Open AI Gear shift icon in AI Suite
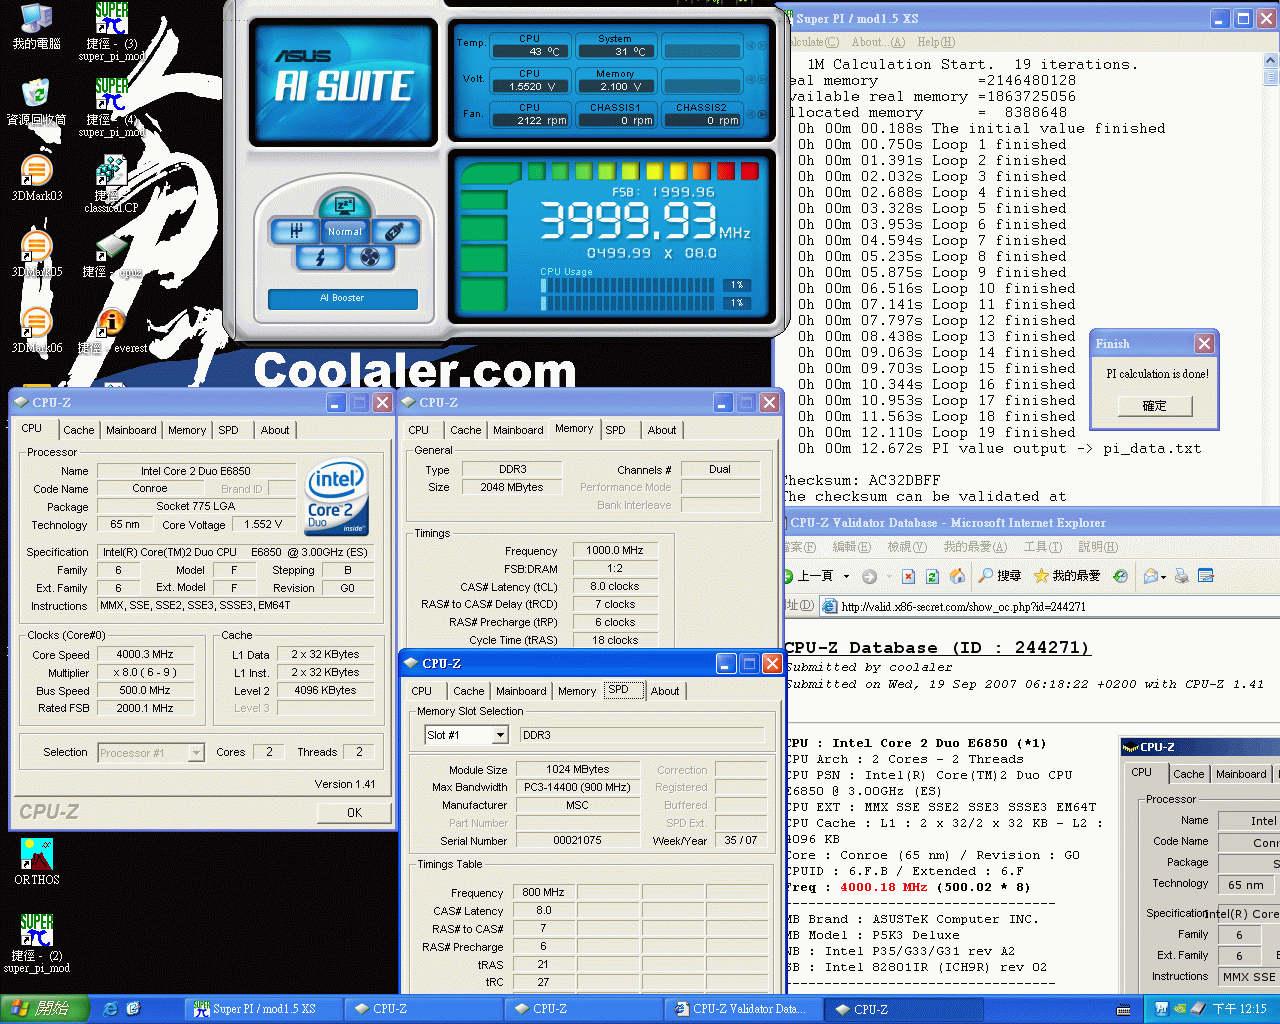Image resolution: width=1280 pixels, height=1024 pixels. (295, 232)
